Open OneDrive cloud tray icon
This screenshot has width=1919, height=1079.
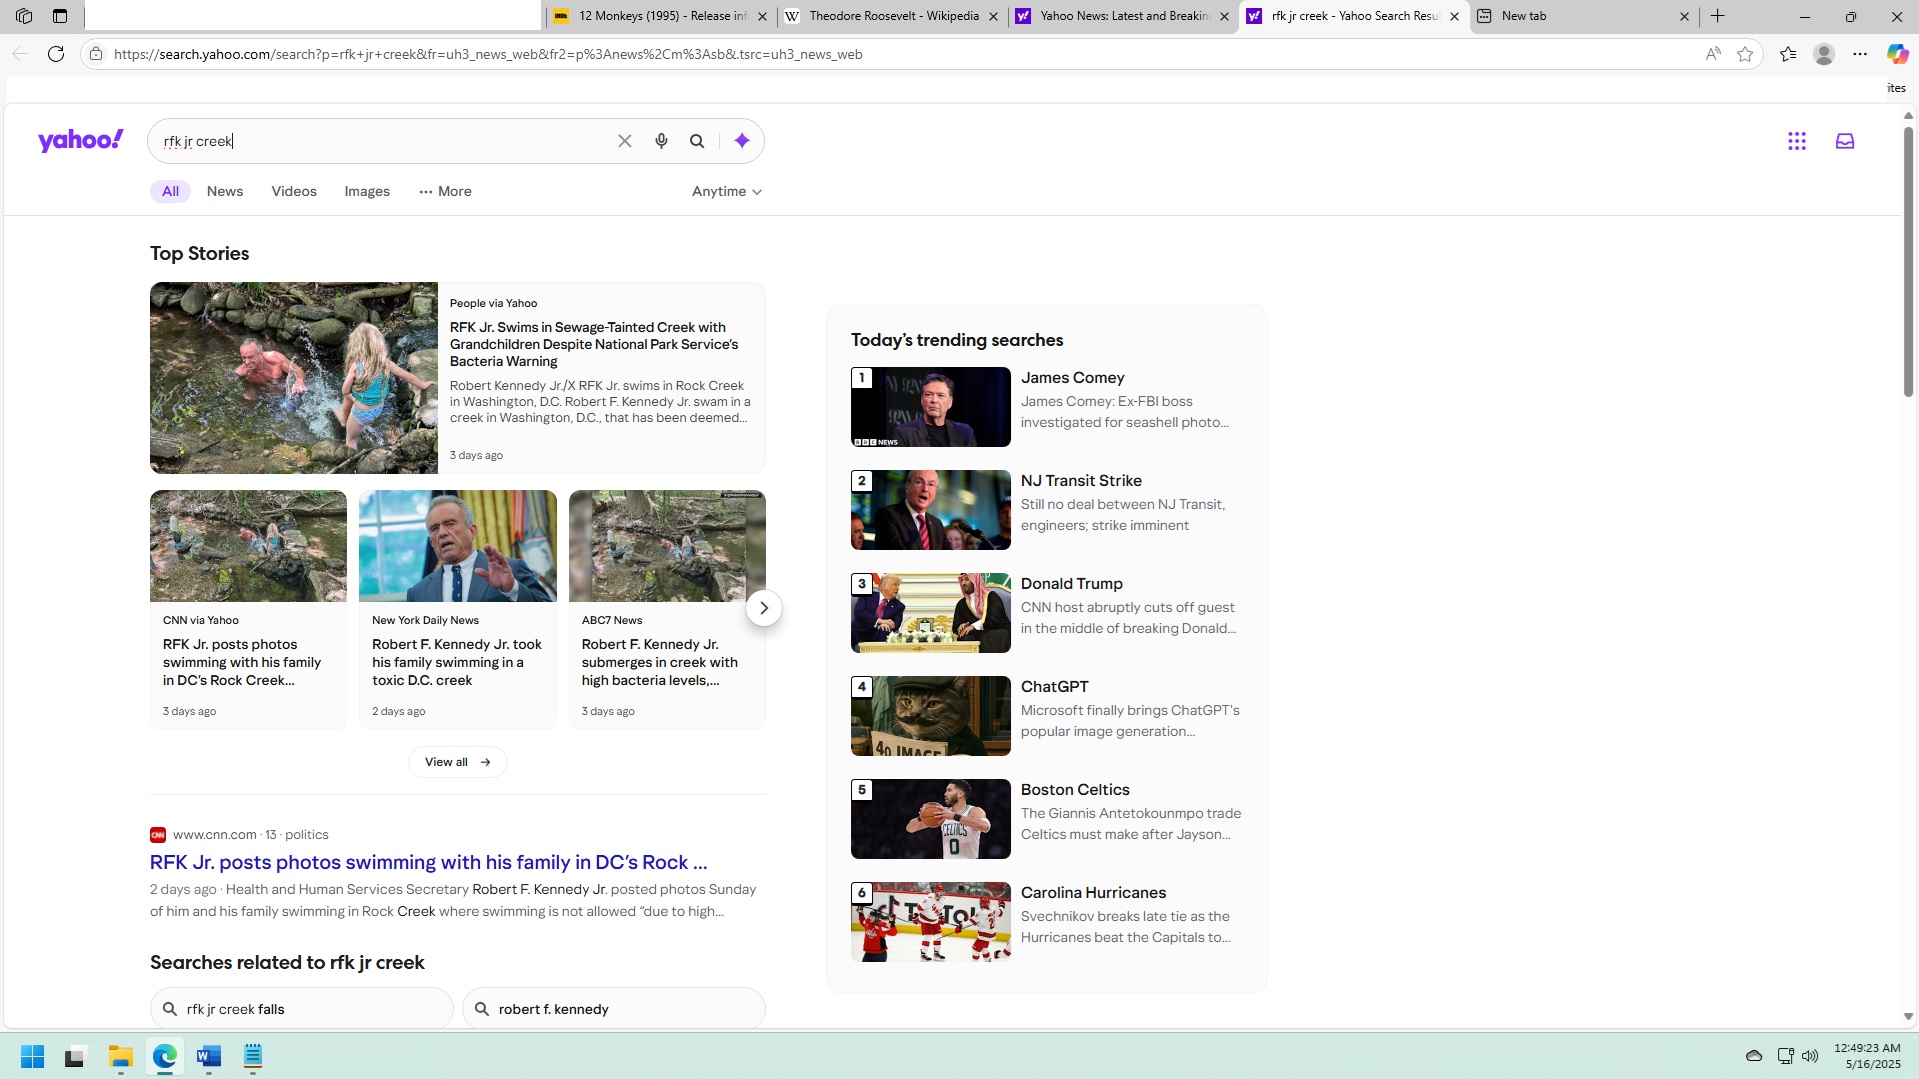tap(1754, 1056)
